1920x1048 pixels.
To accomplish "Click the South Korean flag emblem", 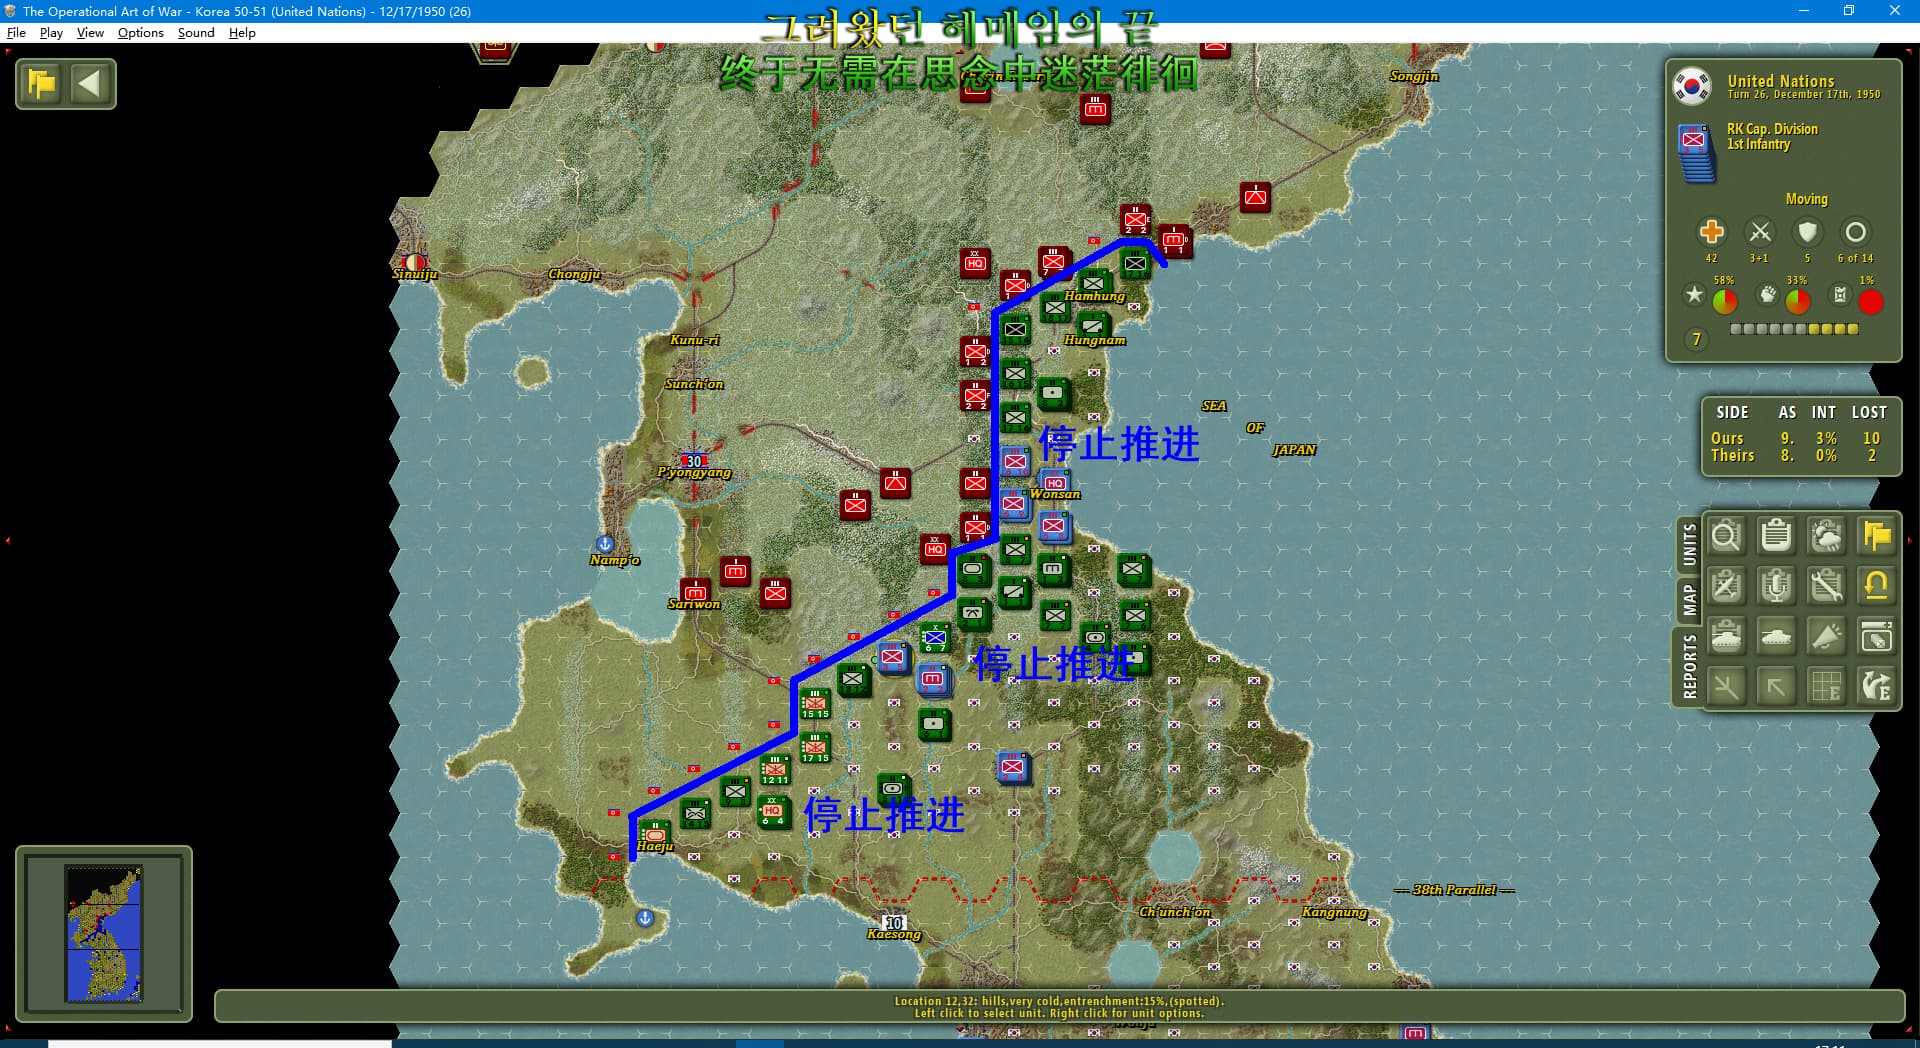I will pos(1692,86).
